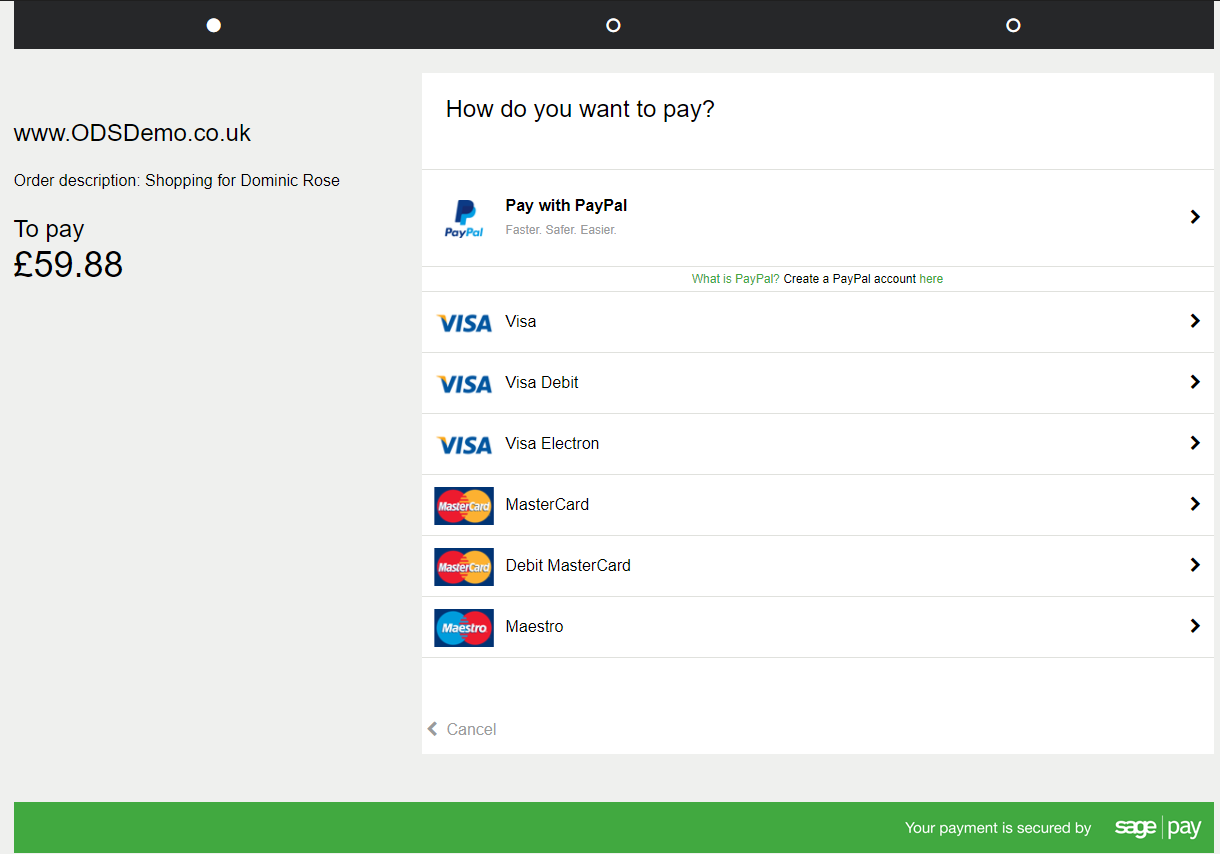Click the Visa logo beside Visa Debit
The image size is (1220, 854).
(x=464, y=383)
